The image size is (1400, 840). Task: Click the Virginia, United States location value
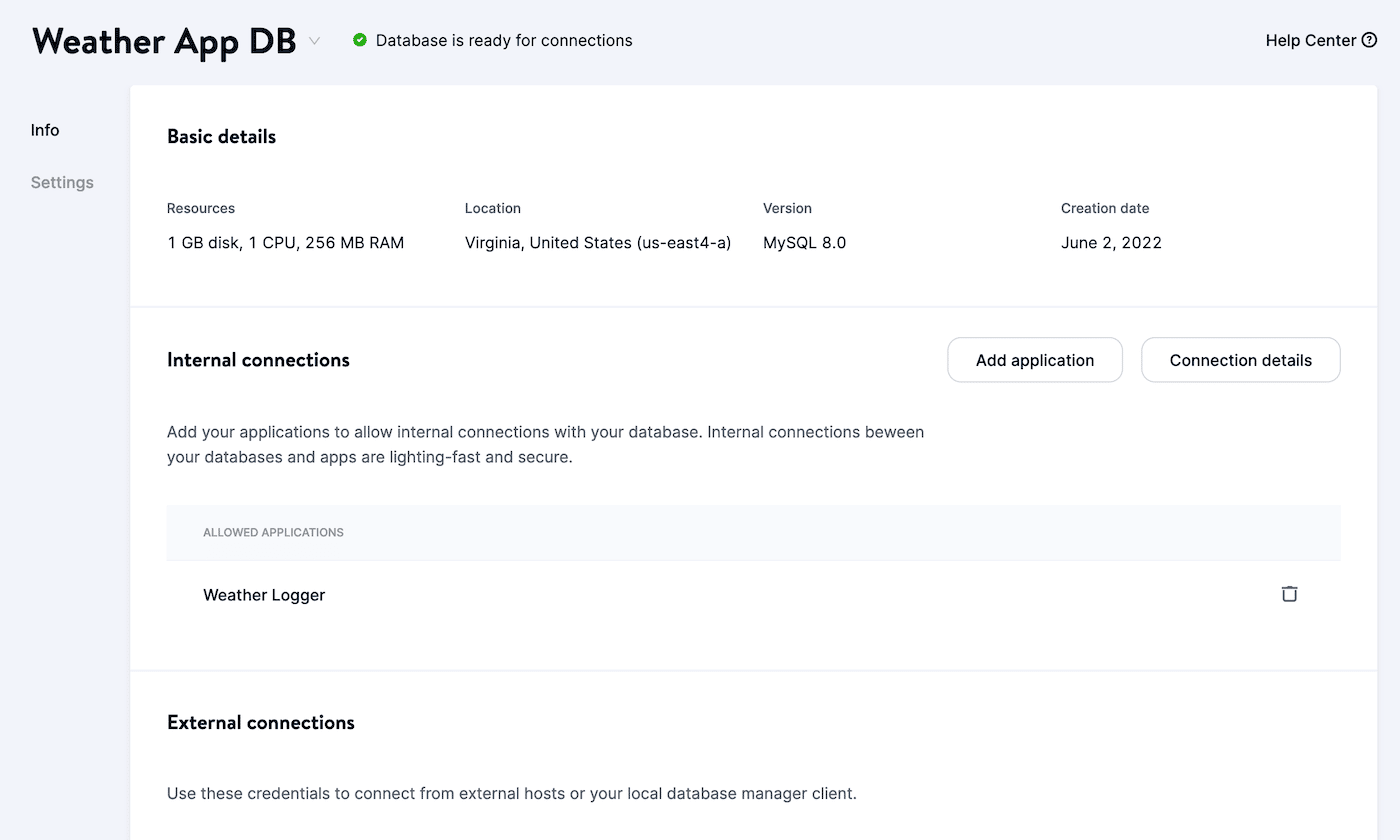click(x=598, y=243)
